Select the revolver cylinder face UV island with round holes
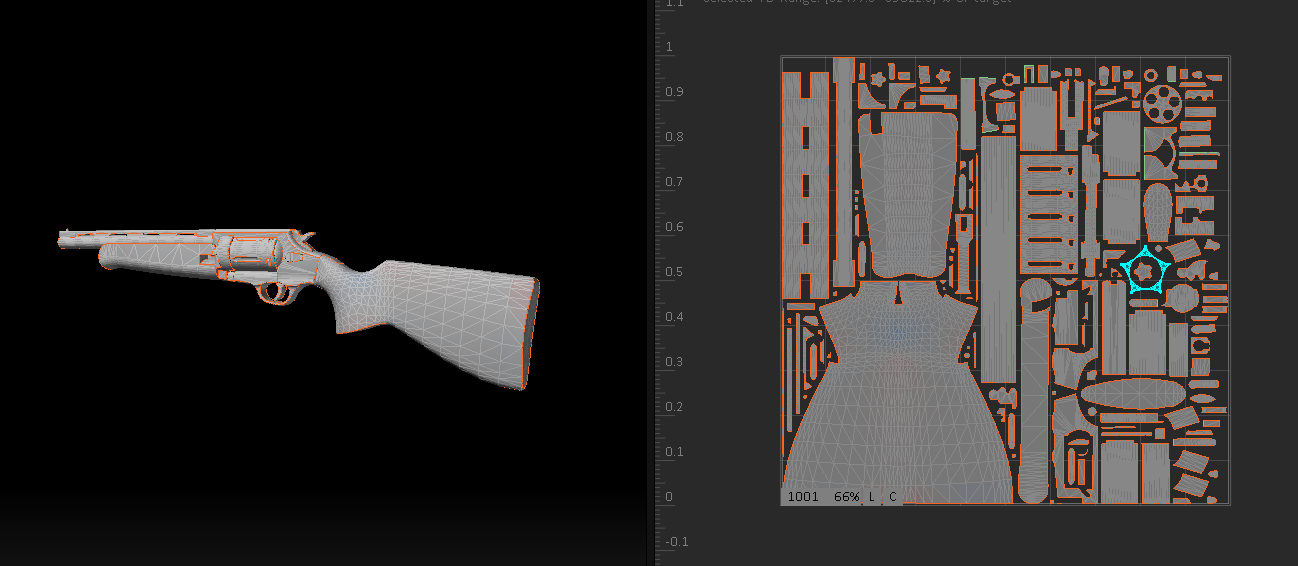 [x=1163, y=103]
